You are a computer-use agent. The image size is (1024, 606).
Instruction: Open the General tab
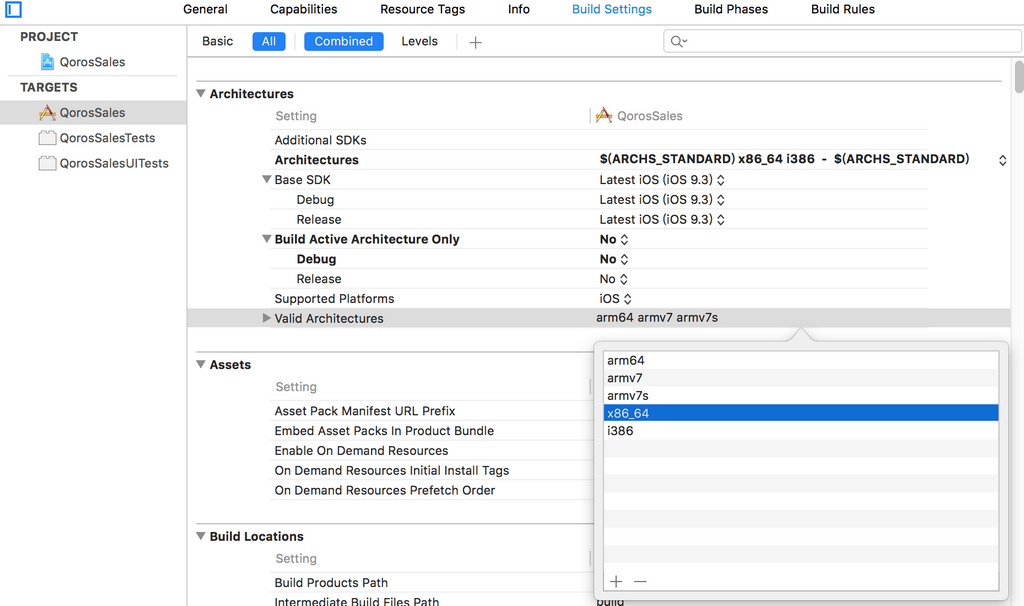pos(205,9)
